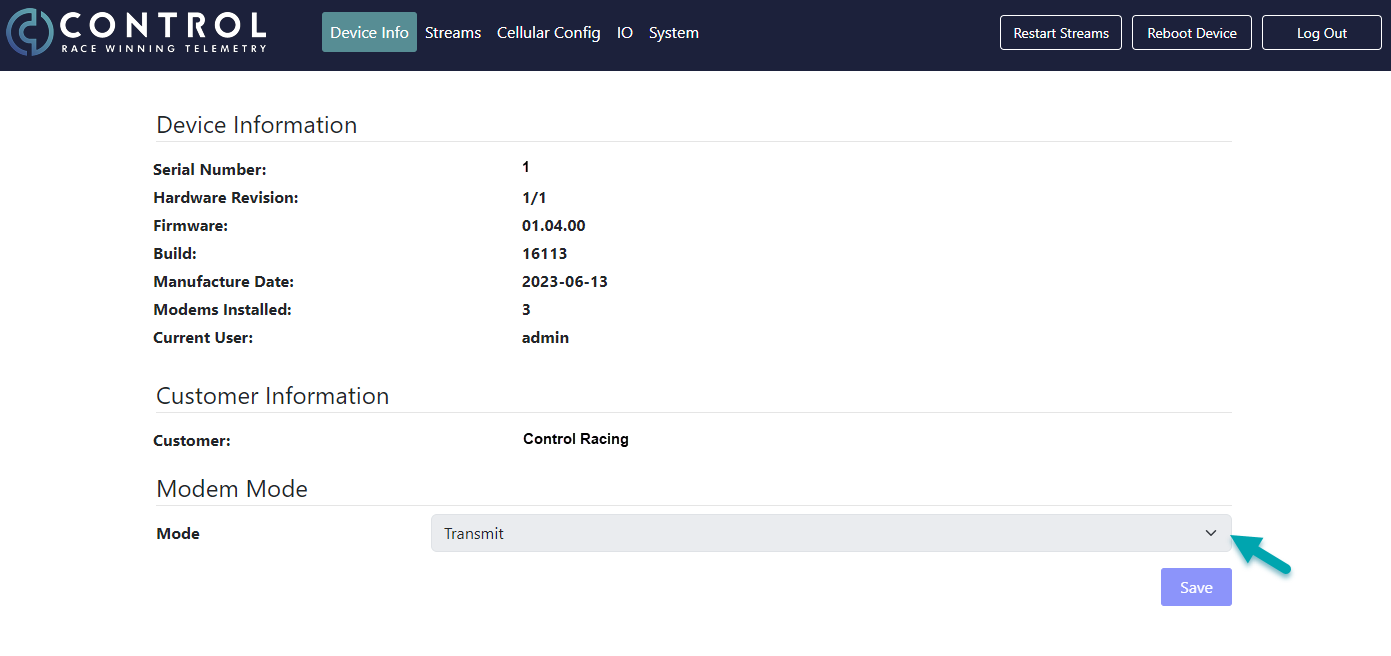1391x656 pixels.
Task: Open the System menu item
Action: click(673, 32)
